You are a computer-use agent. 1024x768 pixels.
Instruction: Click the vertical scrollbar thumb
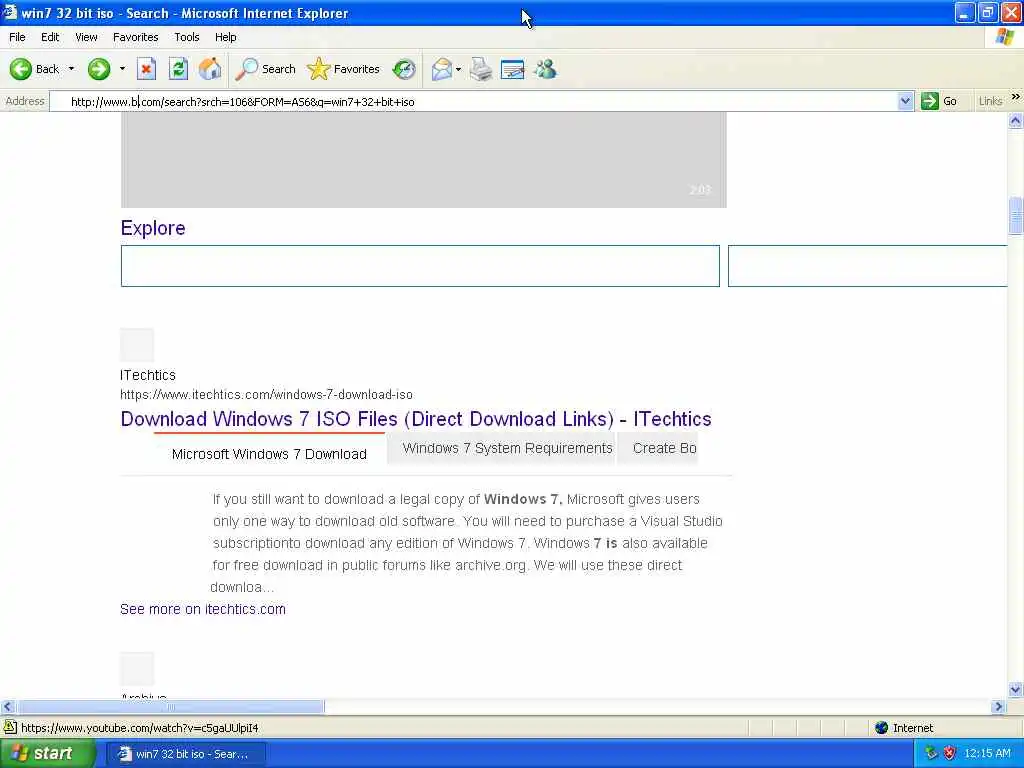1016,216
